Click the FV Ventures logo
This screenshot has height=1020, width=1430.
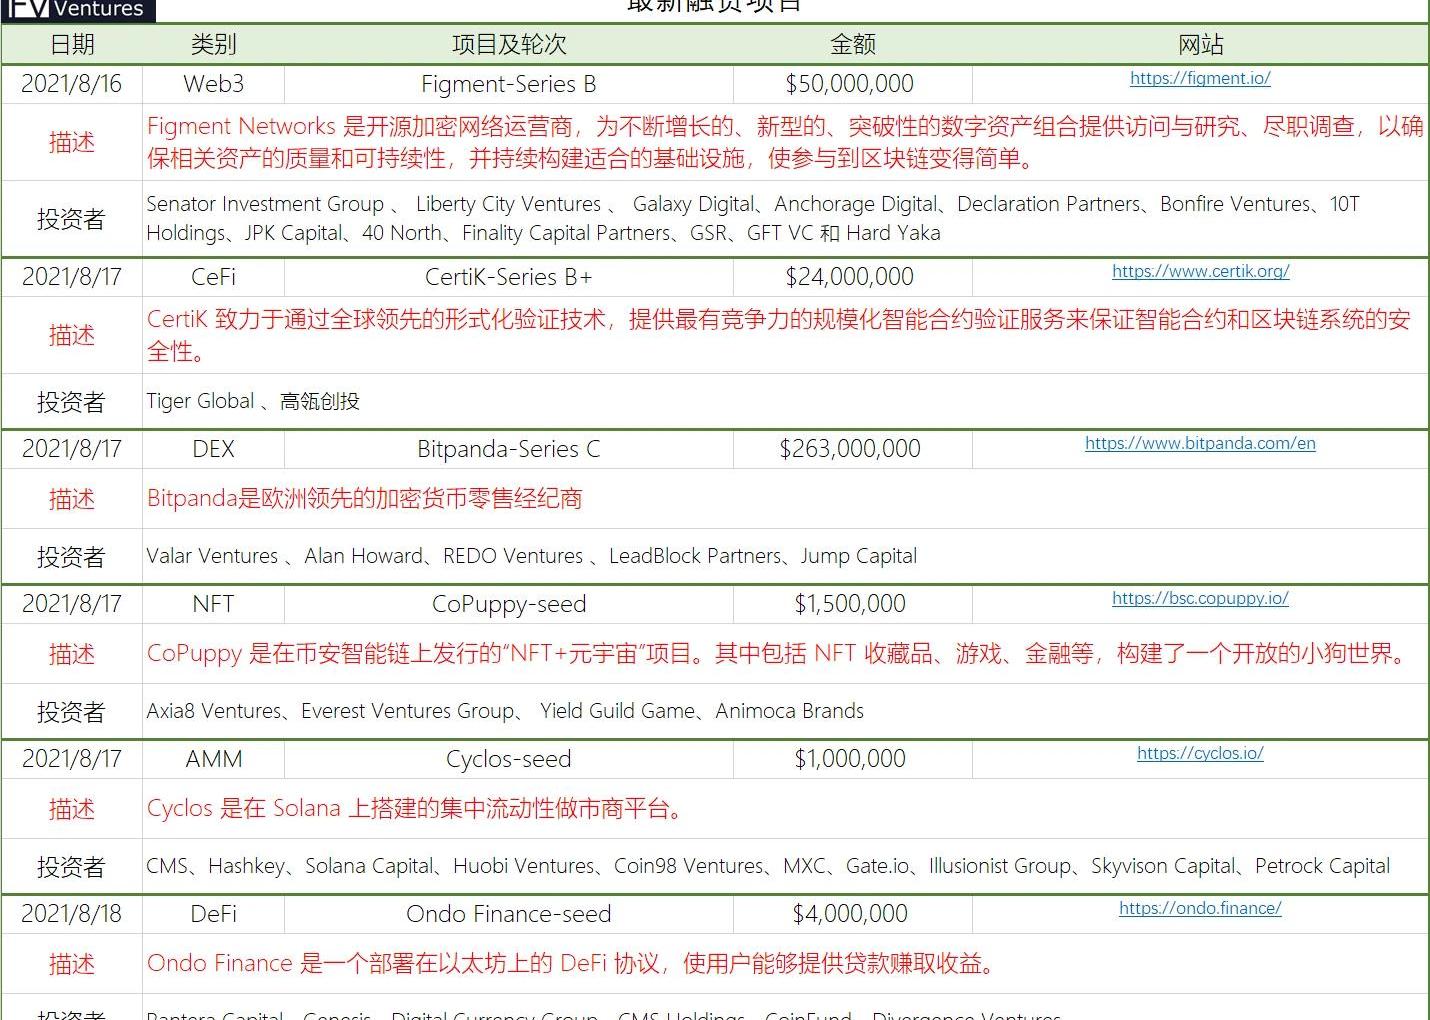click(77, 10)
